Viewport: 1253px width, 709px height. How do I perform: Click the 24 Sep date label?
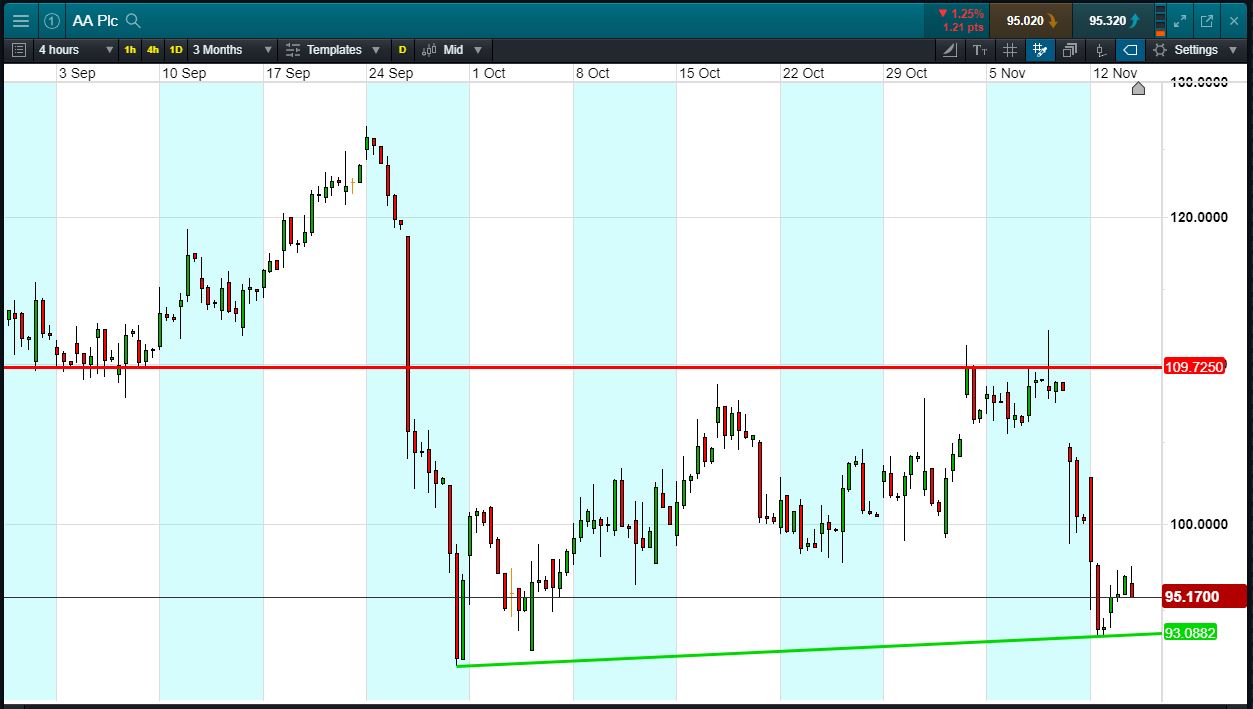coord(390,73)
